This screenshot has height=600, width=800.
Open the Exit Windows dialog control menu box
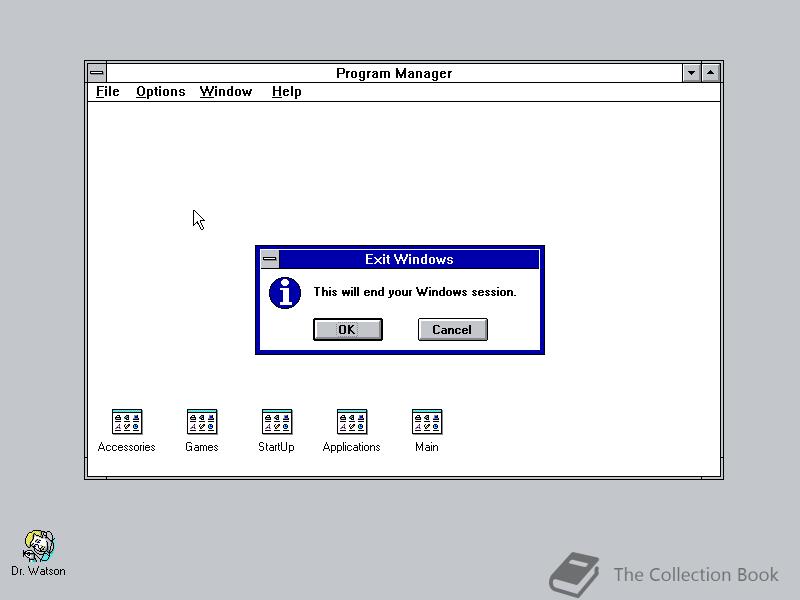point(269,259)
